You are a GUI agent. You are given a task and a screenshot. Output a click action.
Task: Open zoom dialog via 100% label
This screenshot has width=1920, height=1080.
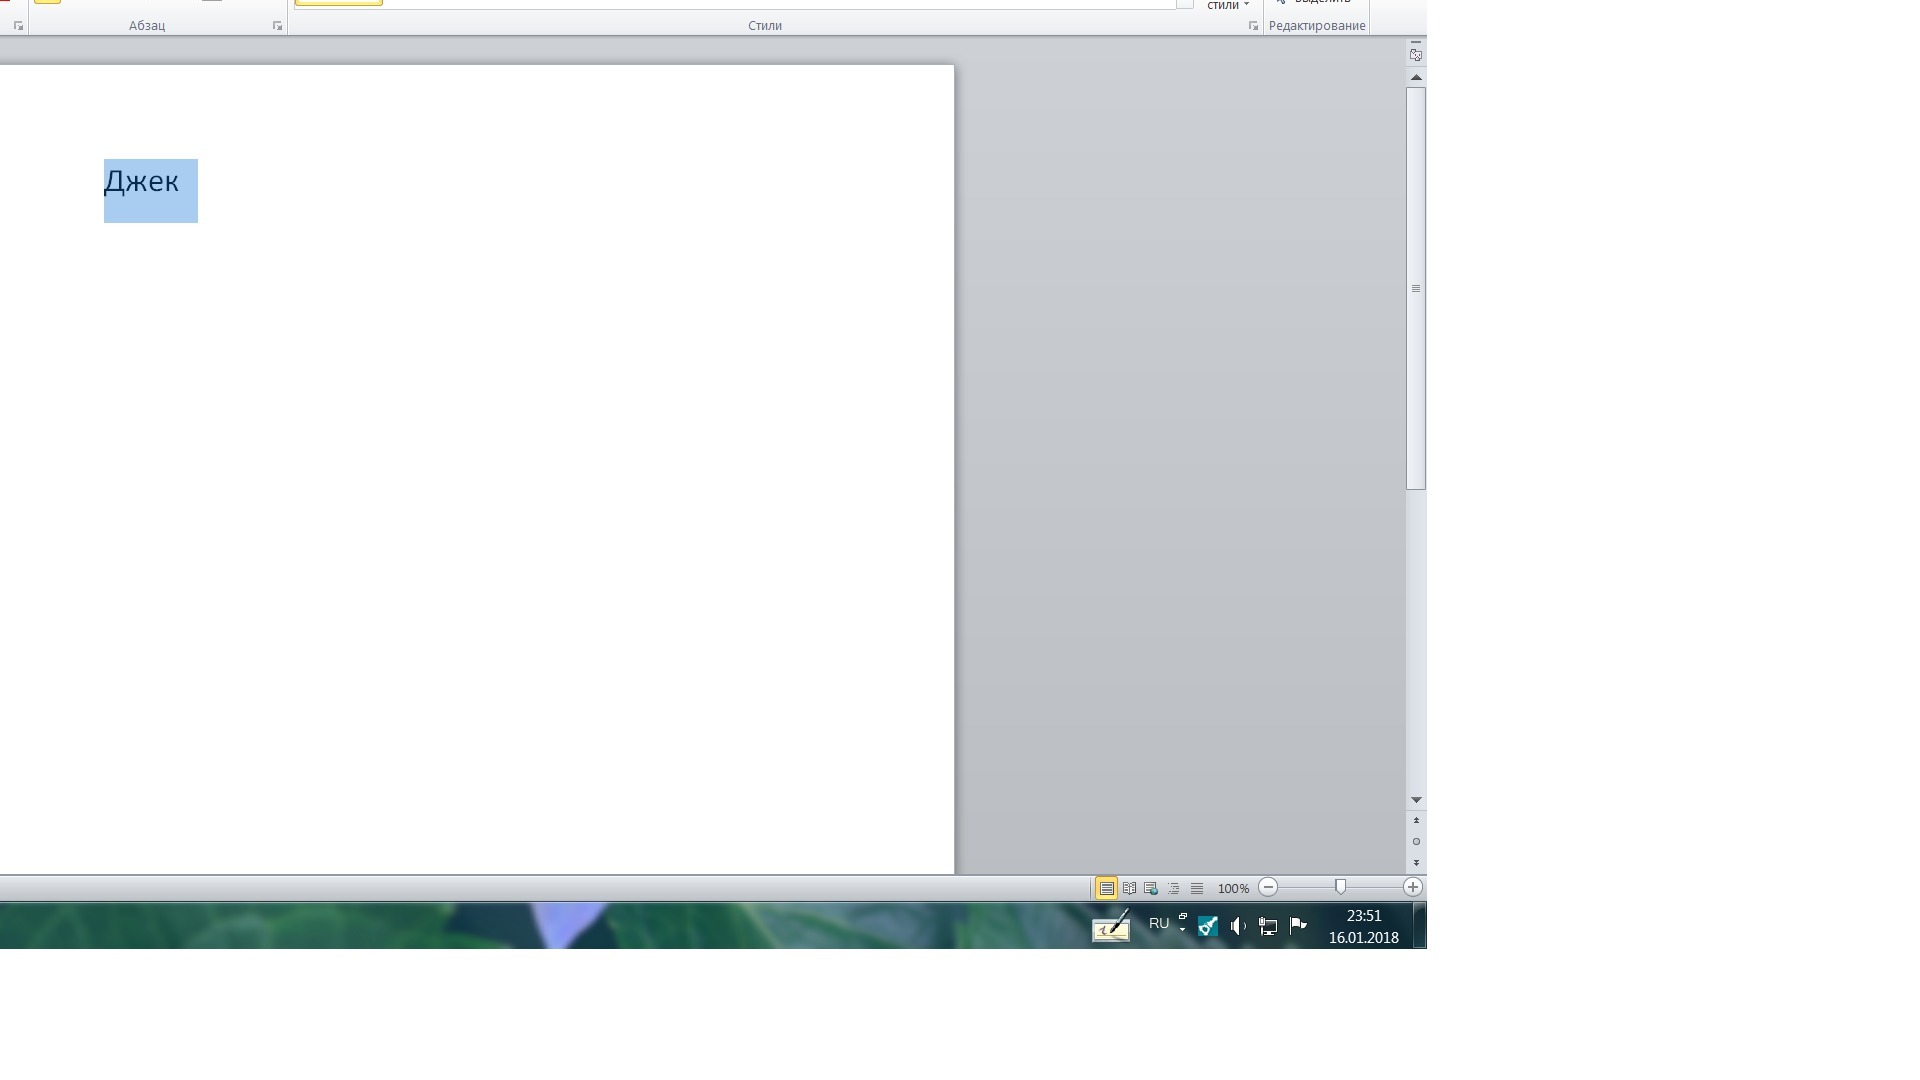click(x=1233, y=888)
